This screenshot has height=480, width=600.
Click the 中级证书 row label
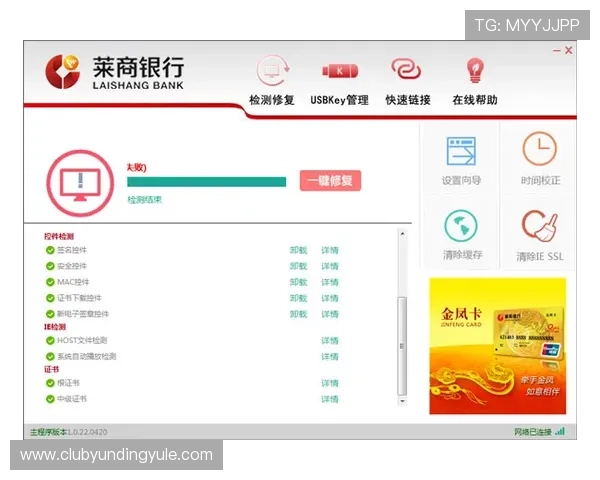tap(72, 399)
